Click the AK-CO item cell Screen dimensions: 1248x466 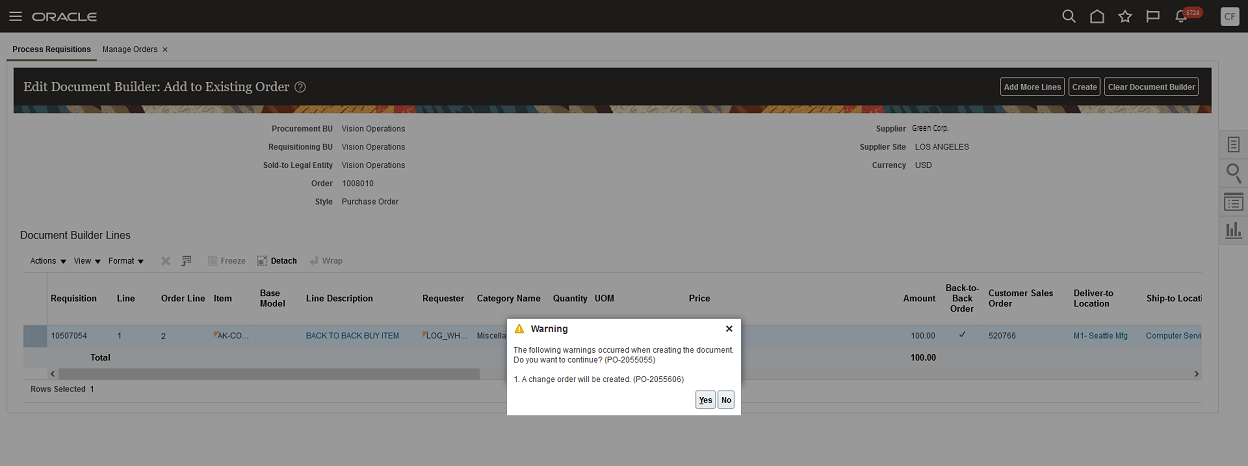coord(231,336)
